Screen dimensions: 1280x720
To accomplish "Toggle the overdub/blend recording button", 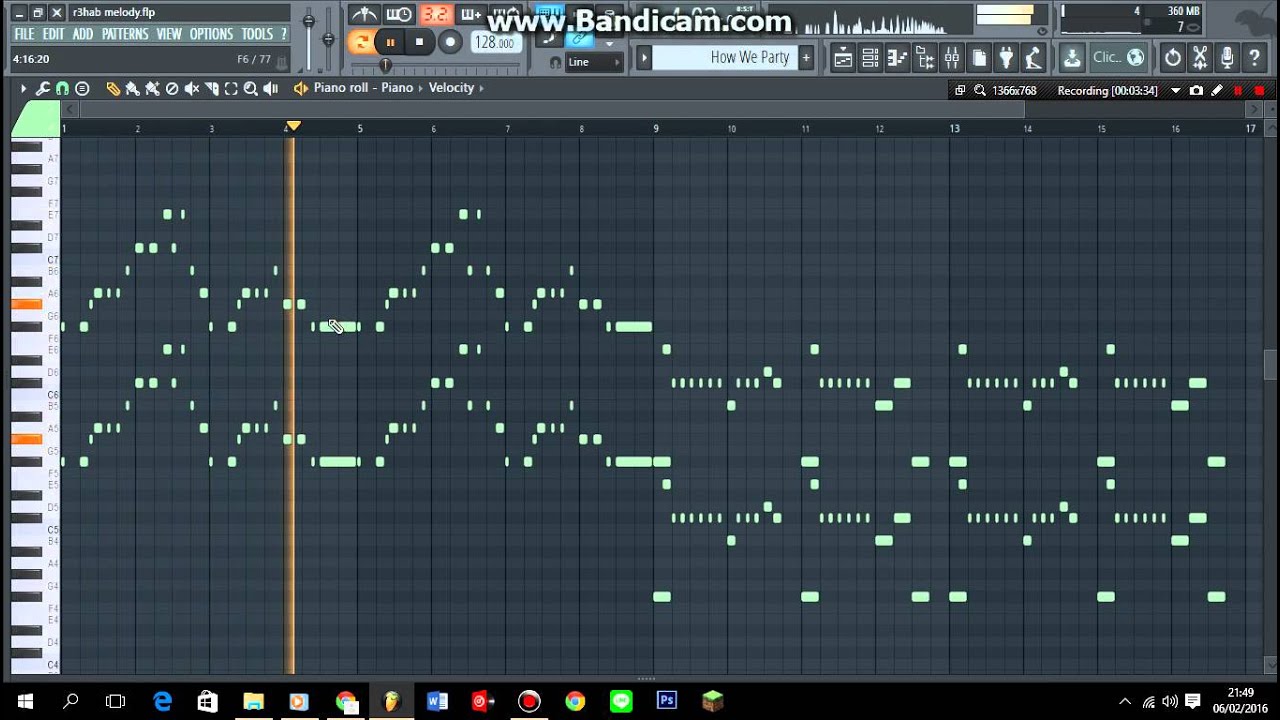I will pyautogui.click(x=470, y=14).
